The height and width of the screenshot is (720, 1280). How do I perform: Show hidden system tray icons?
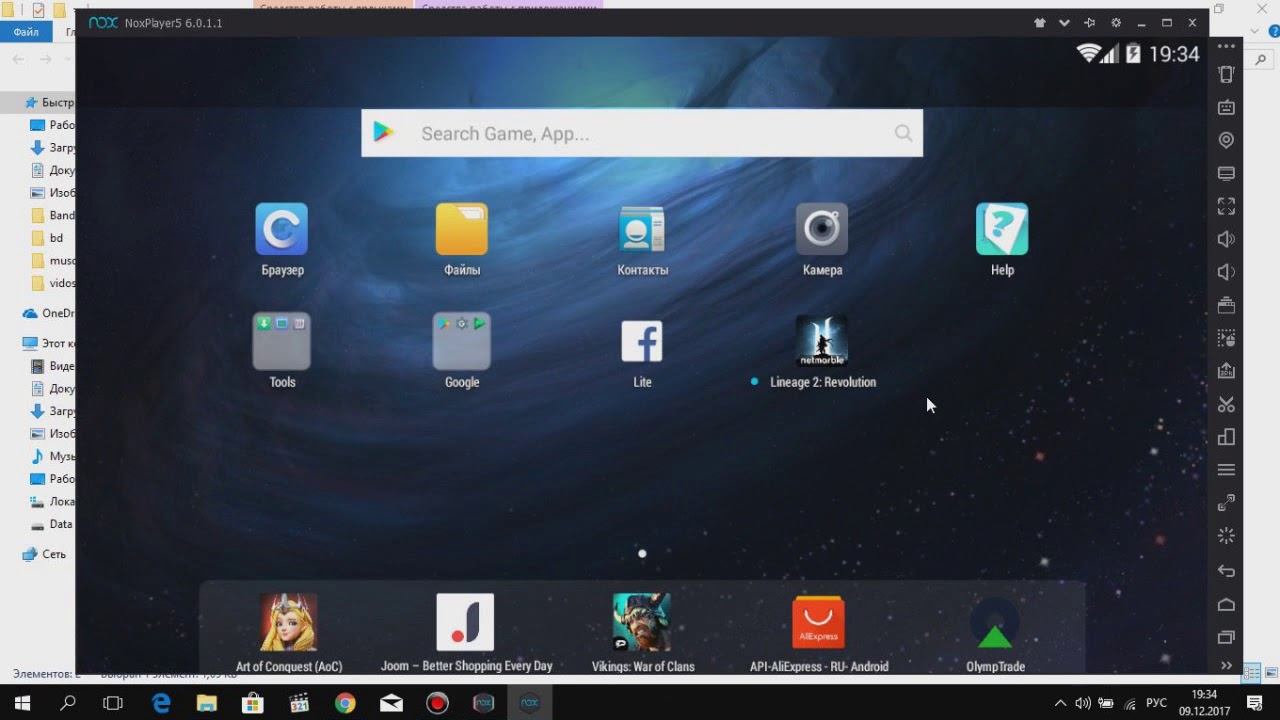(1062, 703)
